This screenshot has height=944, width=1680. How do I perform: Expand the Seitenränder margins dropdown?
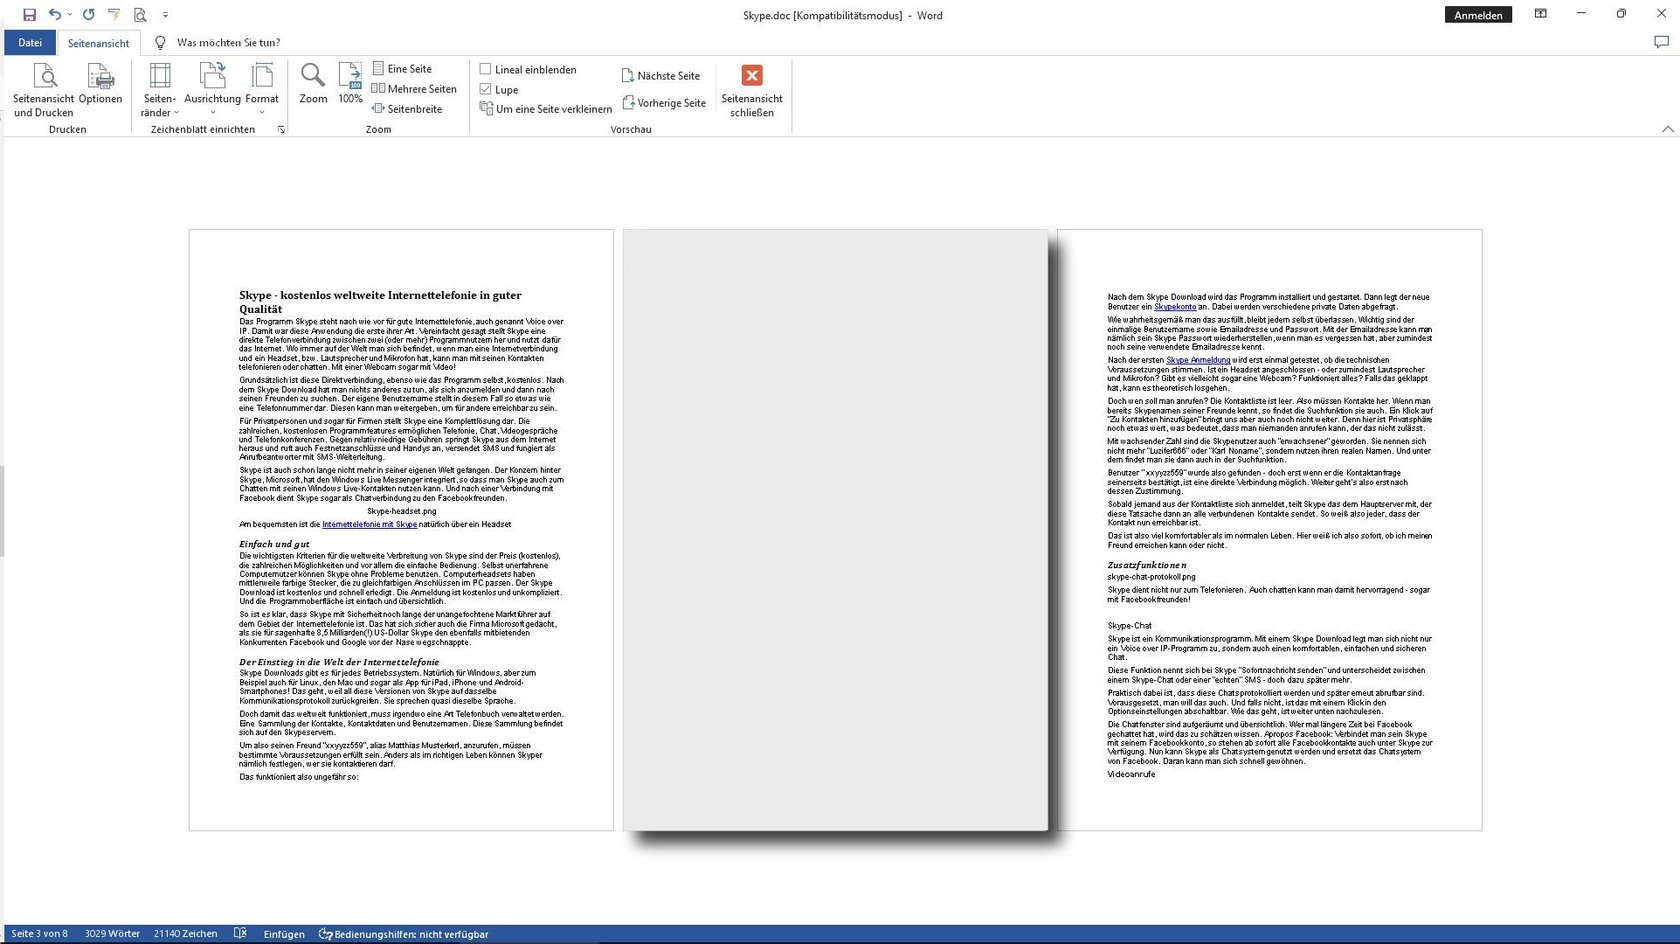tap(160, 90)
